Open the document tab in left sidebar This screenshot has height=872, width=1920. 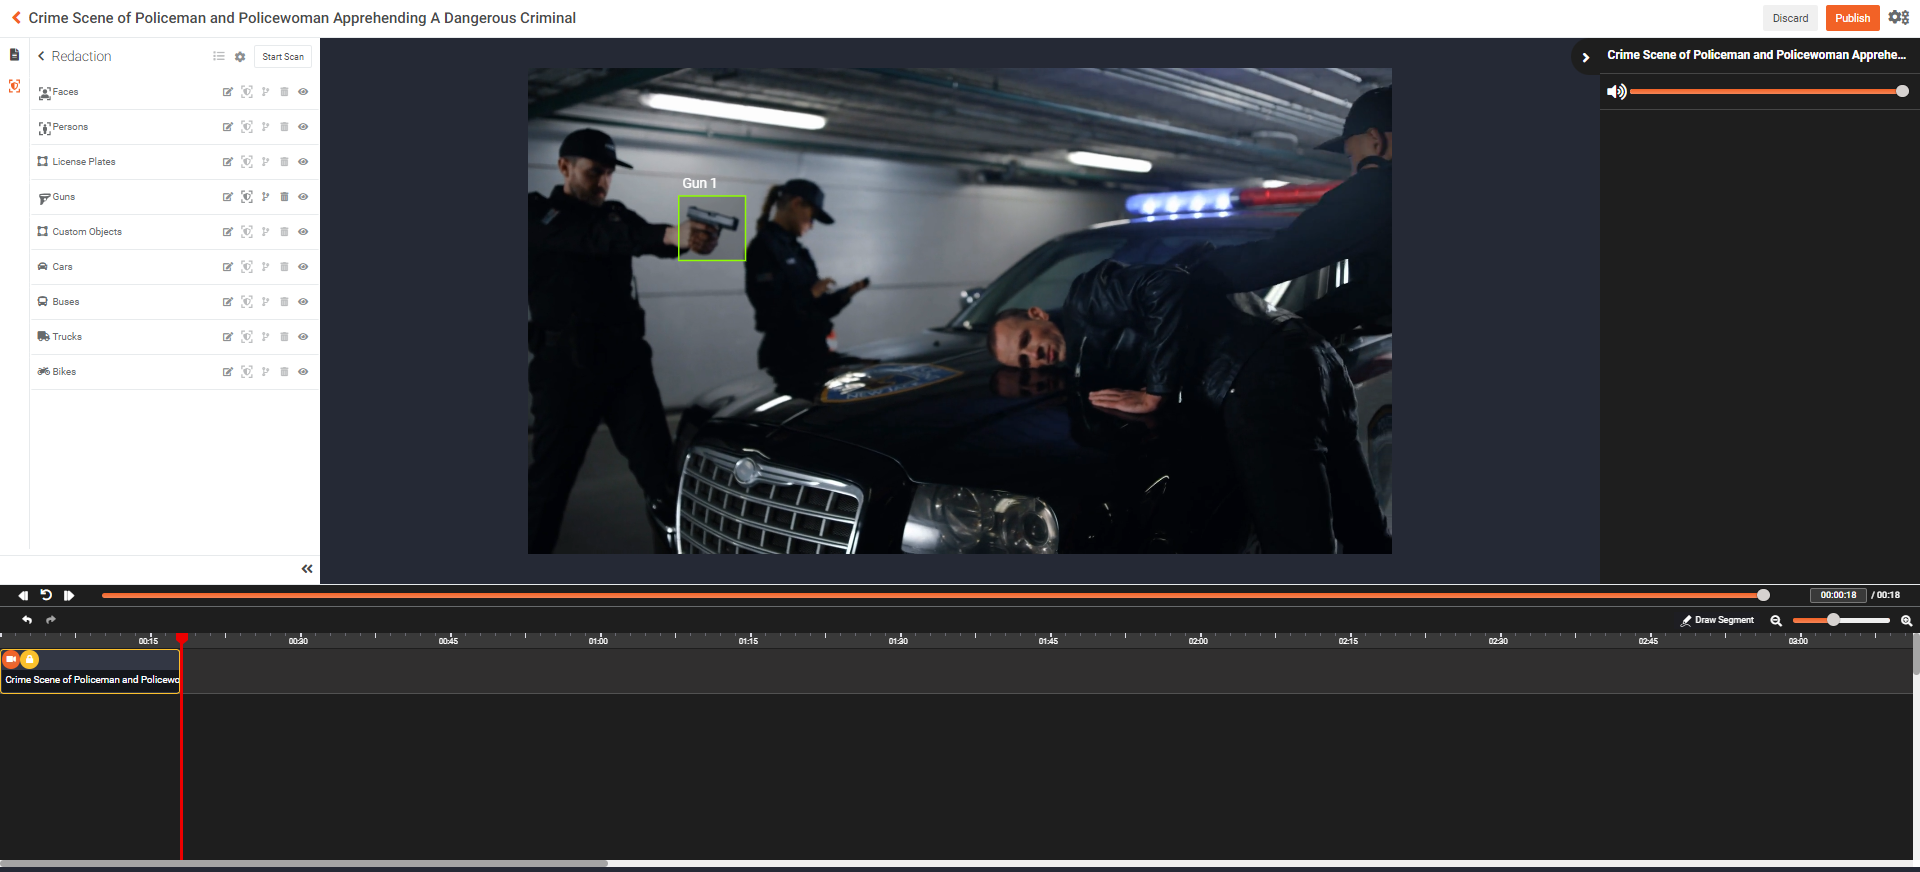(x=14, y=55)
